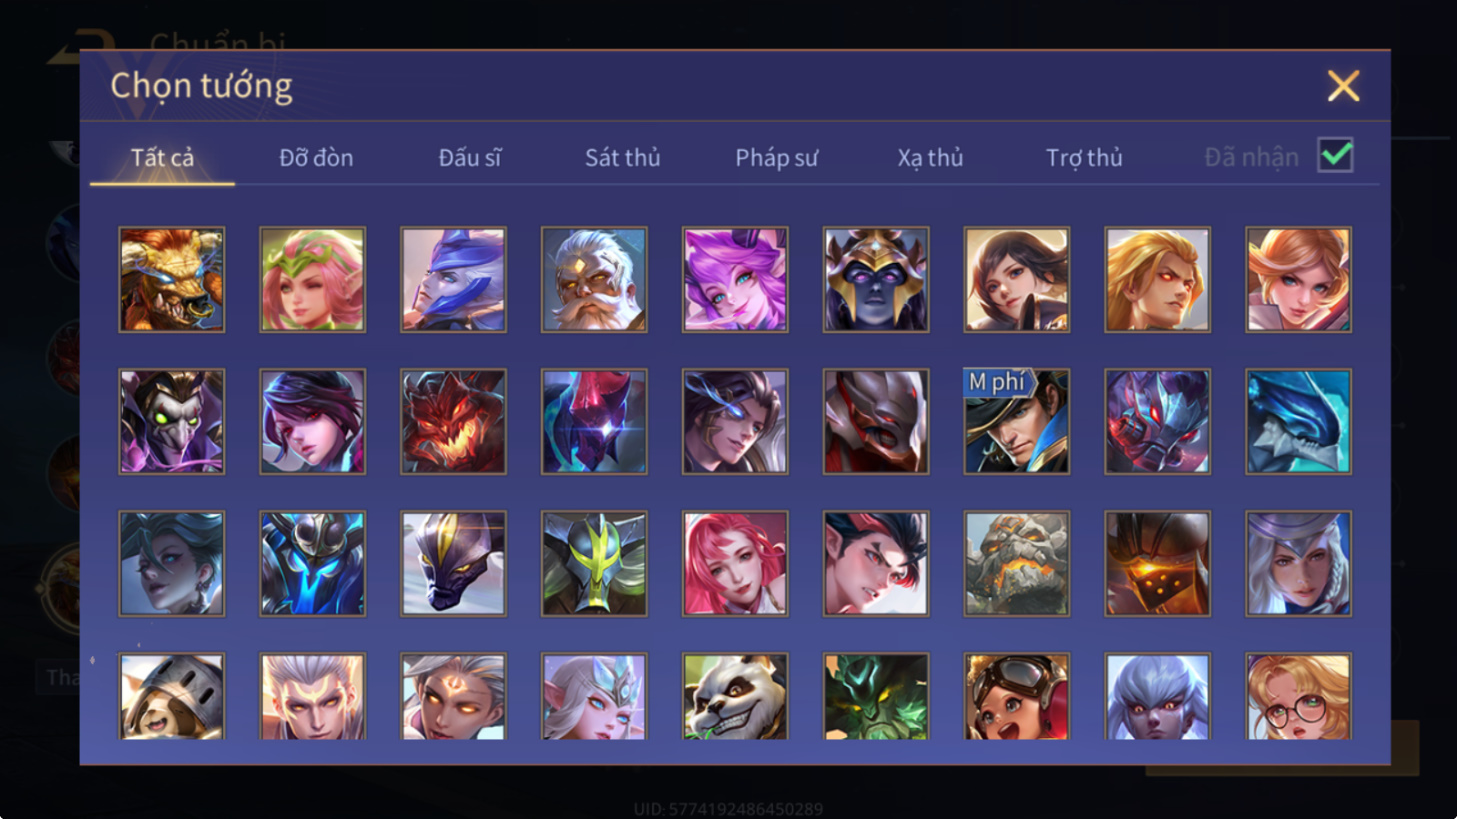The image size is (1457, 819).
Task: Pick the goggles-wearing pilot girl hero
Action: 1016,697
